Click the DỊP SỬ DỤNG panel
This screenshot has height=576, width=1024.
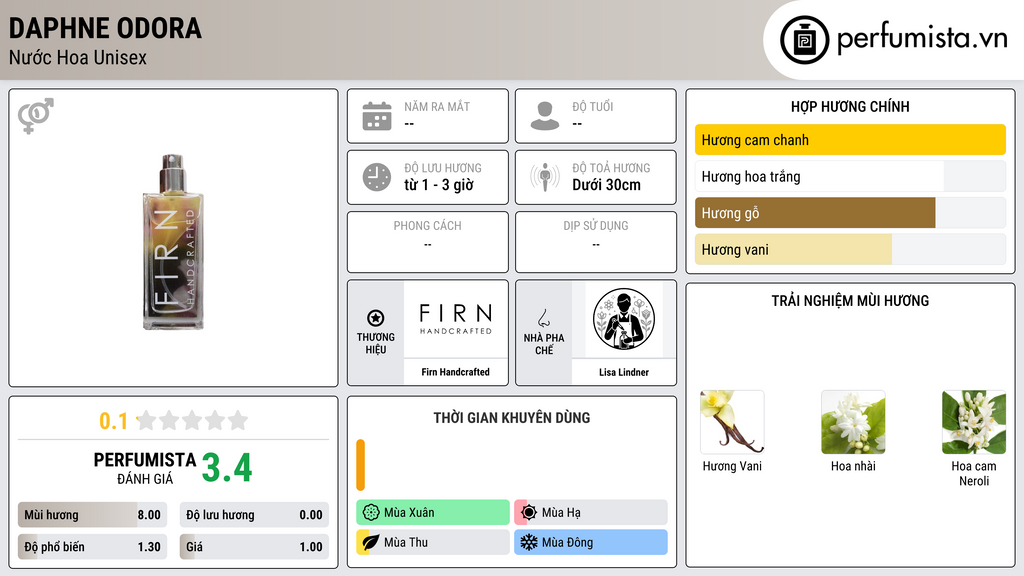[x=596, y=242]
